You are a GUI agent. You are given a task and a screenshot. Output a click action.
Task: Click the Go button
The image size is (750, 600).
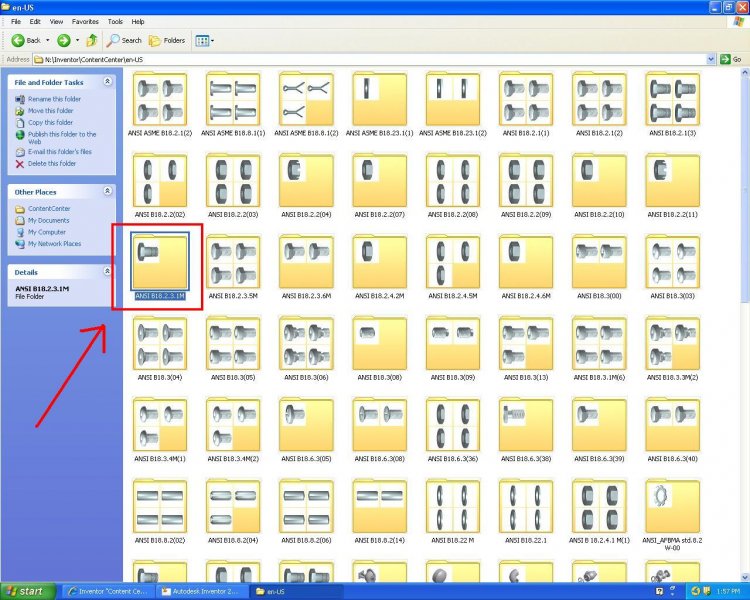tap(731, 59)
